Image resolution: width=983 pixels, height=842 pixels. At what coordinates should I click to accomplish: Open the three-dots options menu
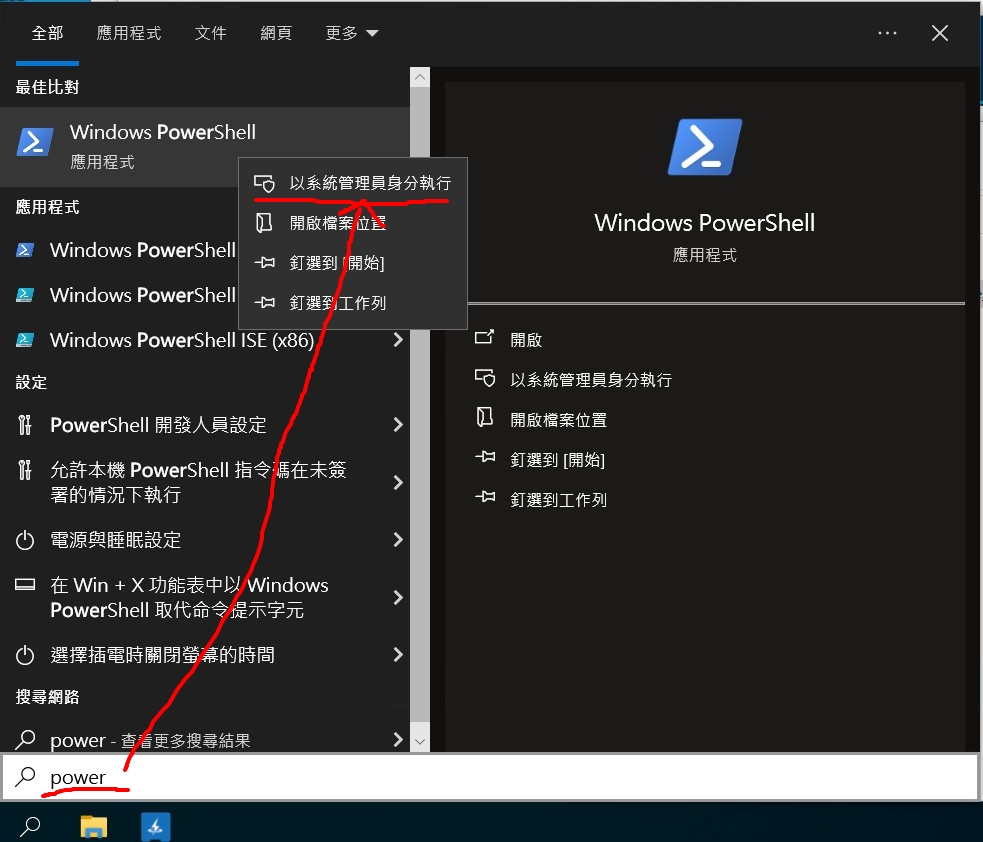point(887,33)
